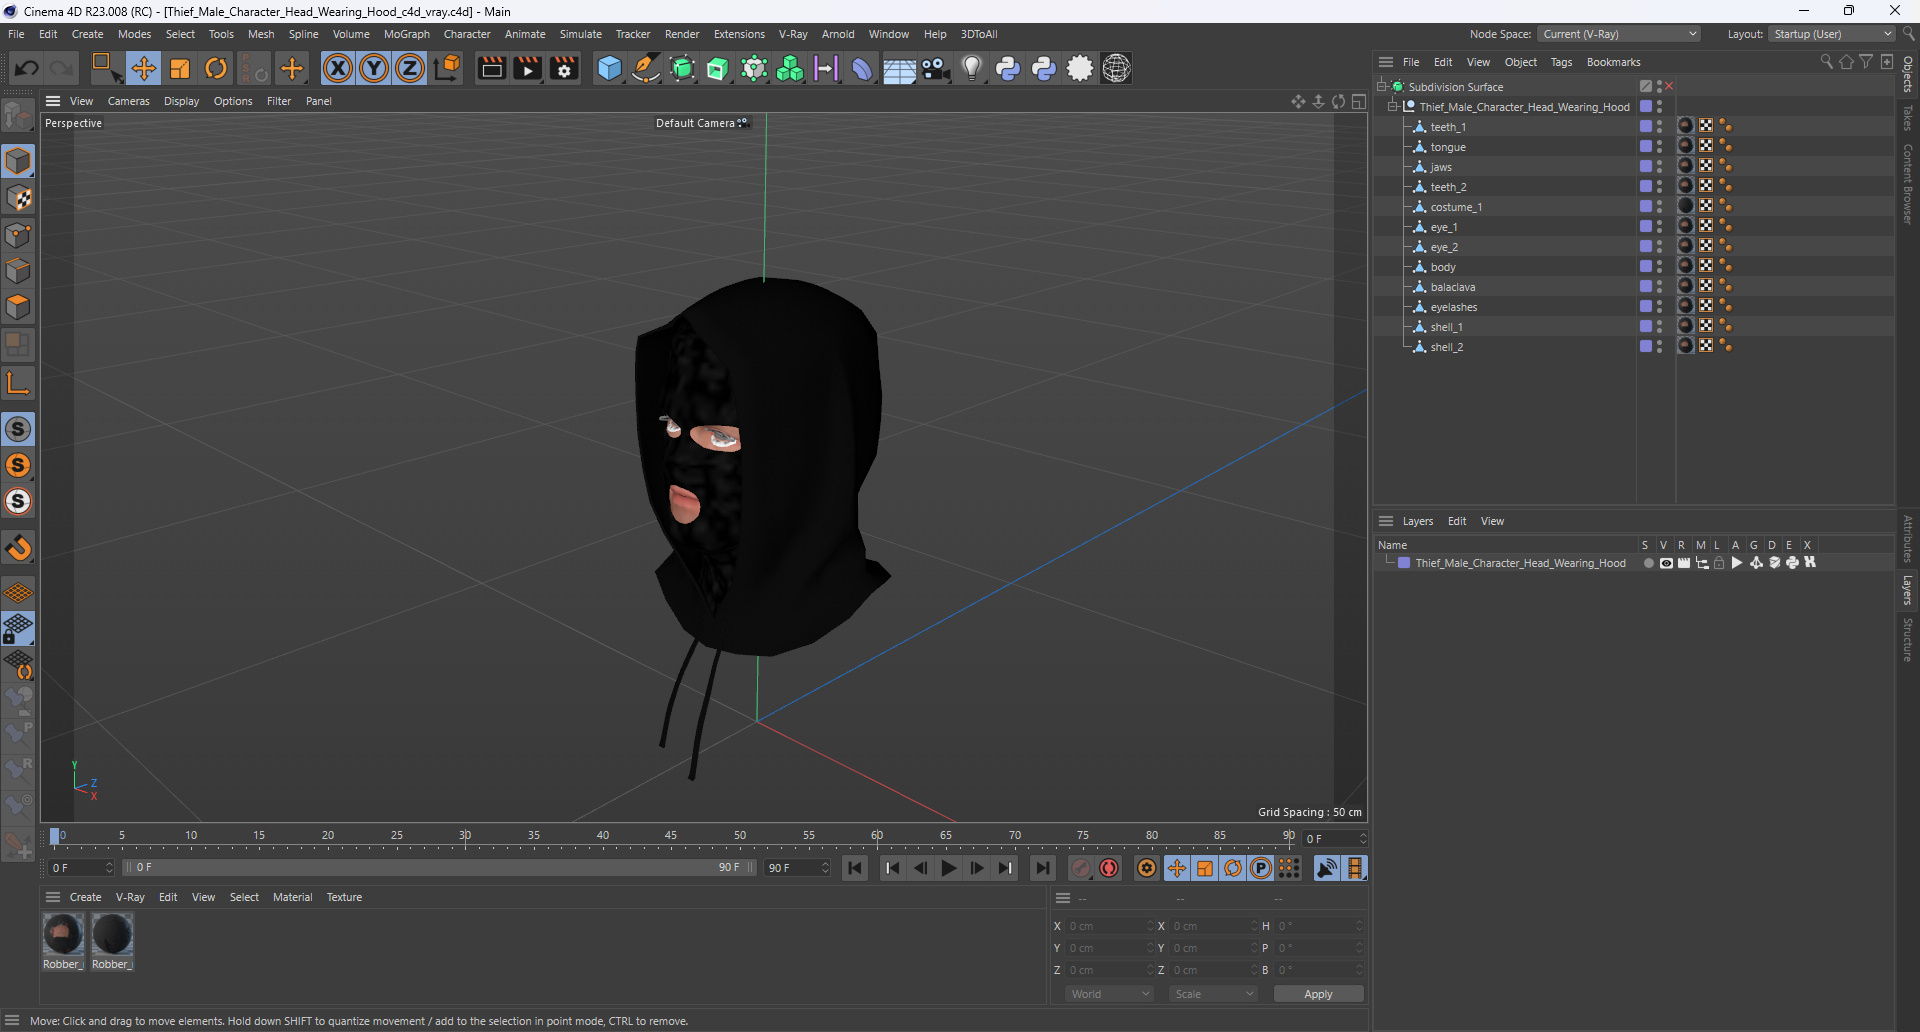Click the Spline Pen tool icon
The width and height of the screenshot is (1920, 1032).
[x=646, y=68]
